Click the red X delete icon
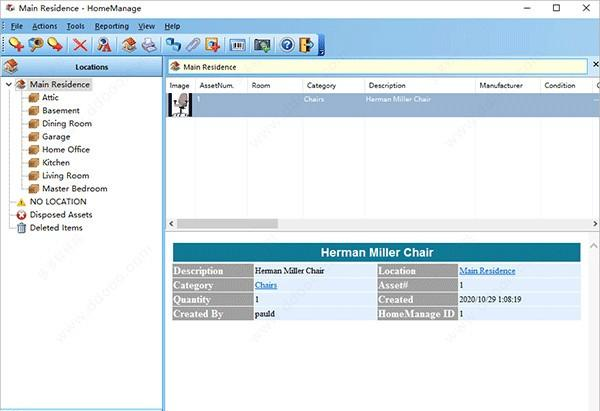The image size is (600, 411). (80, 45)
